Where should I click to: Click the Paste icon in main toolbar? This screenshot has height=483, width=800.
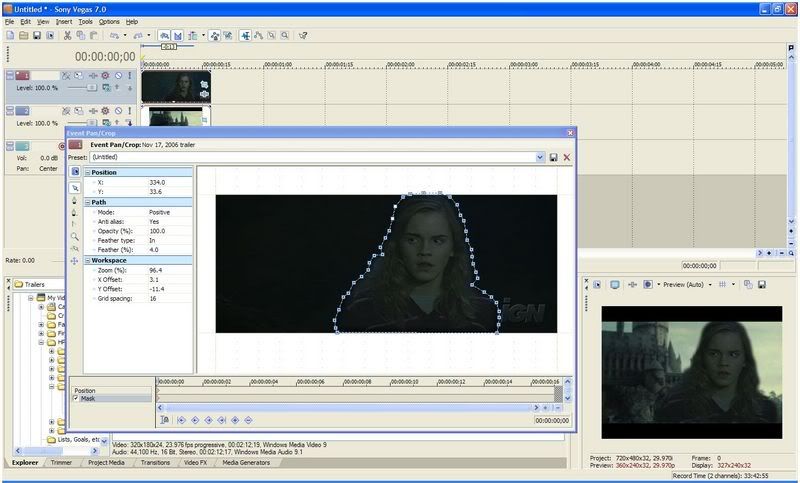click(94, 35)
